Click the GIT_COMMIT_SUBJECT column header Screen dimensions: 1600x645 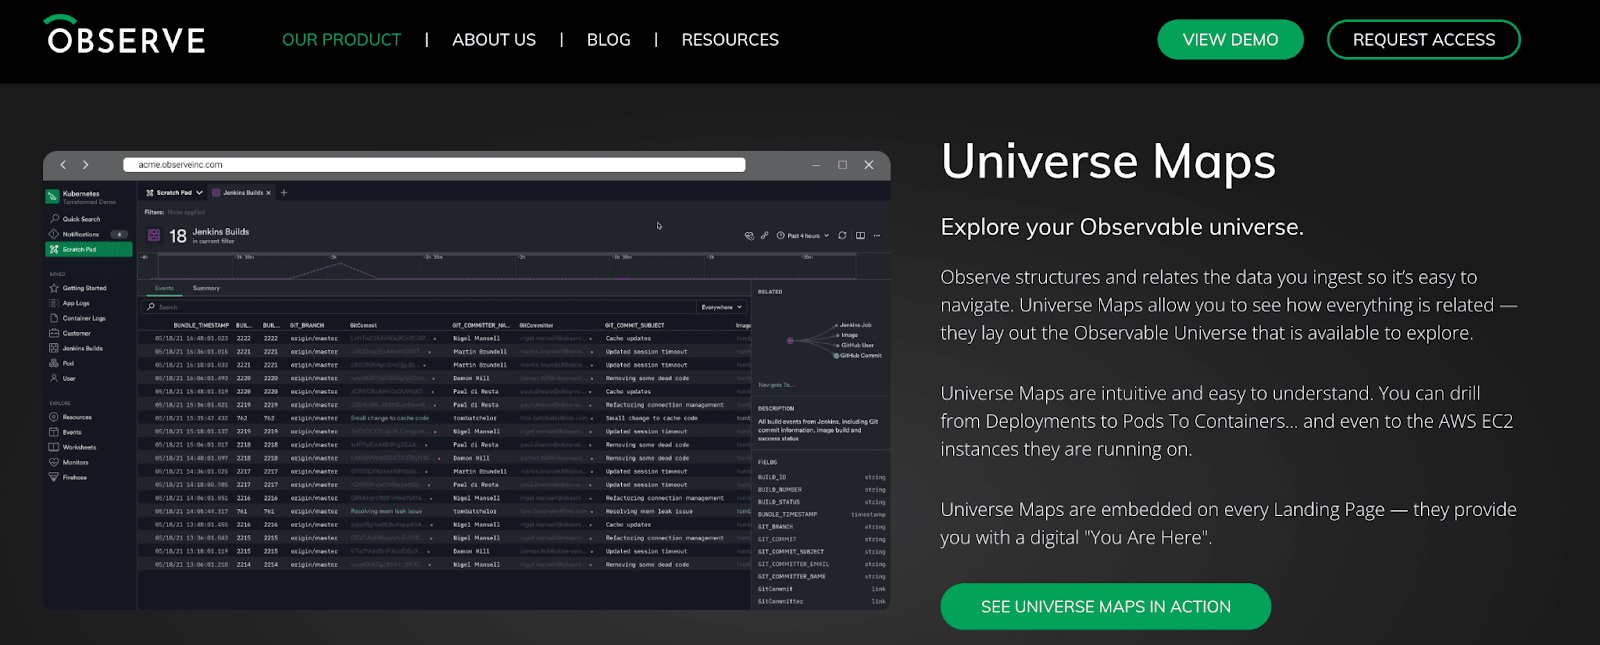coord(634,325)
